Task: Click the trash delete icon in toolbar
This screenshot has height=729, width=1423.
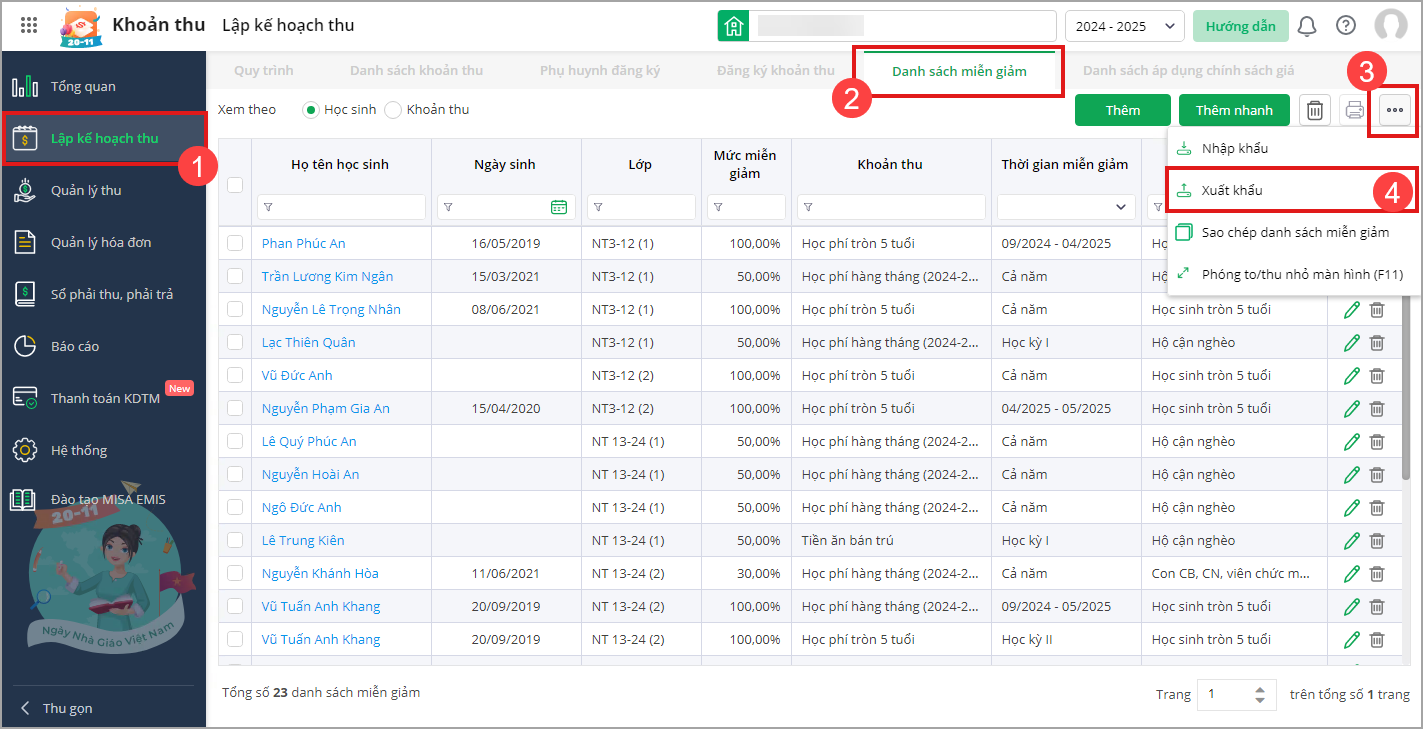Action: coord(1315,110)
